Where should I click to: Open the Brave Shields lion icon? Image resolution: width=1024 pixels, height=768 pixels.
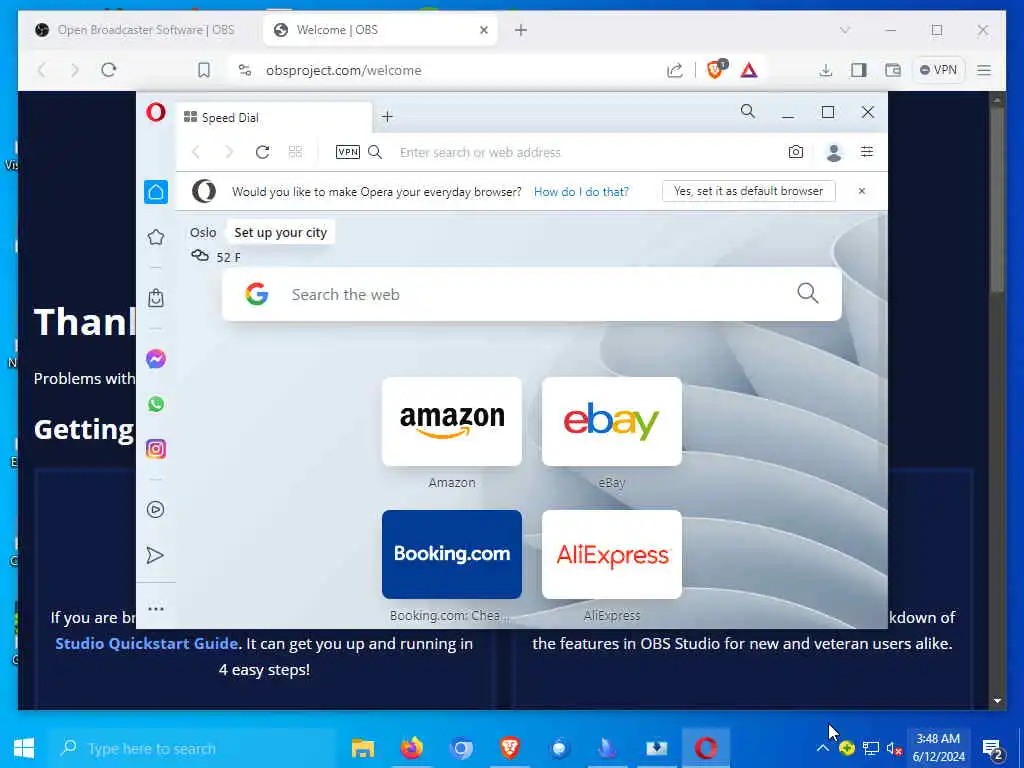pos(716,69)
